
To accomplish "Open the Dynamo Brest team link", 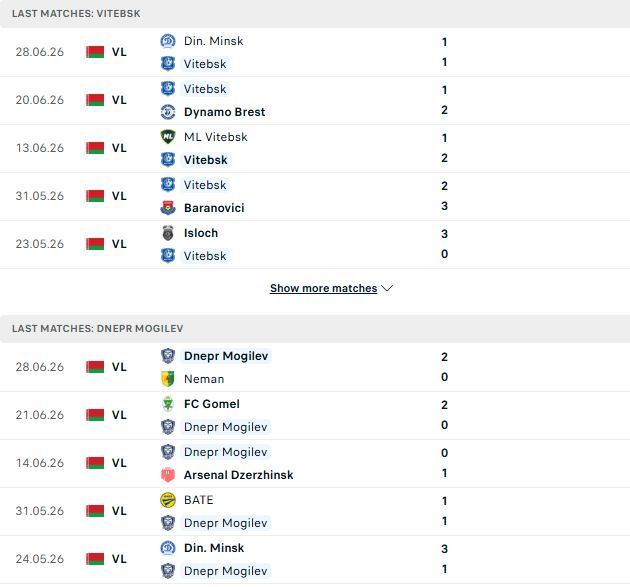I will 224,112.
